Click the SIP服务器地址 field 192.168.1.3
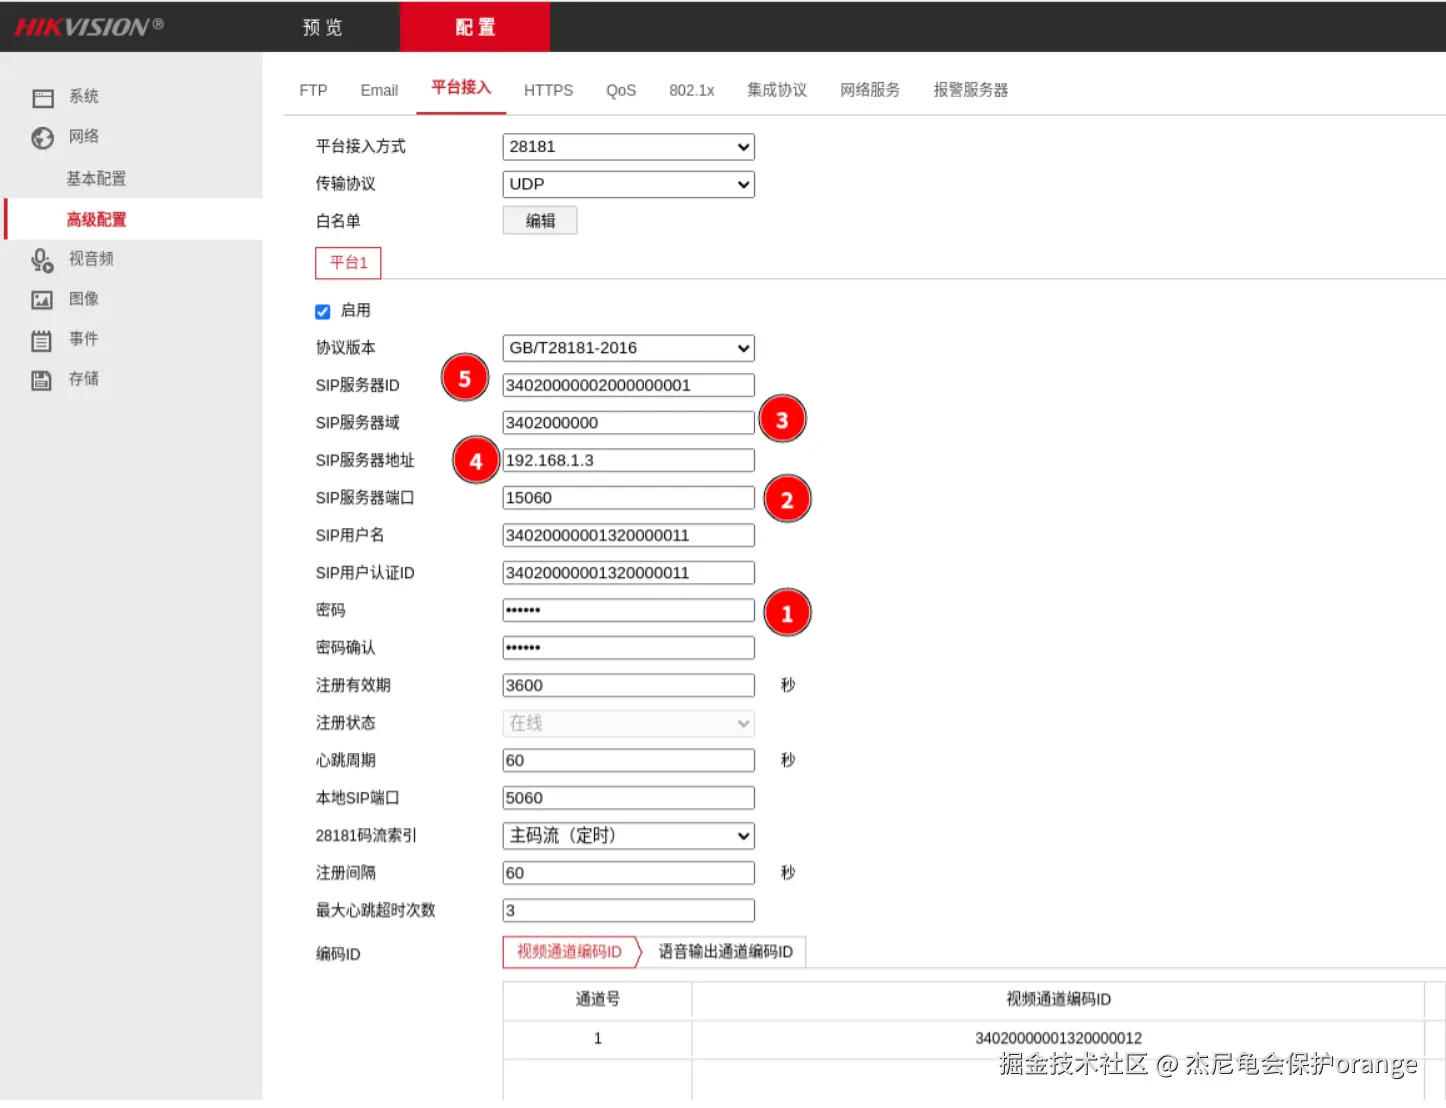1446x1108 pixels. point(628,461)
